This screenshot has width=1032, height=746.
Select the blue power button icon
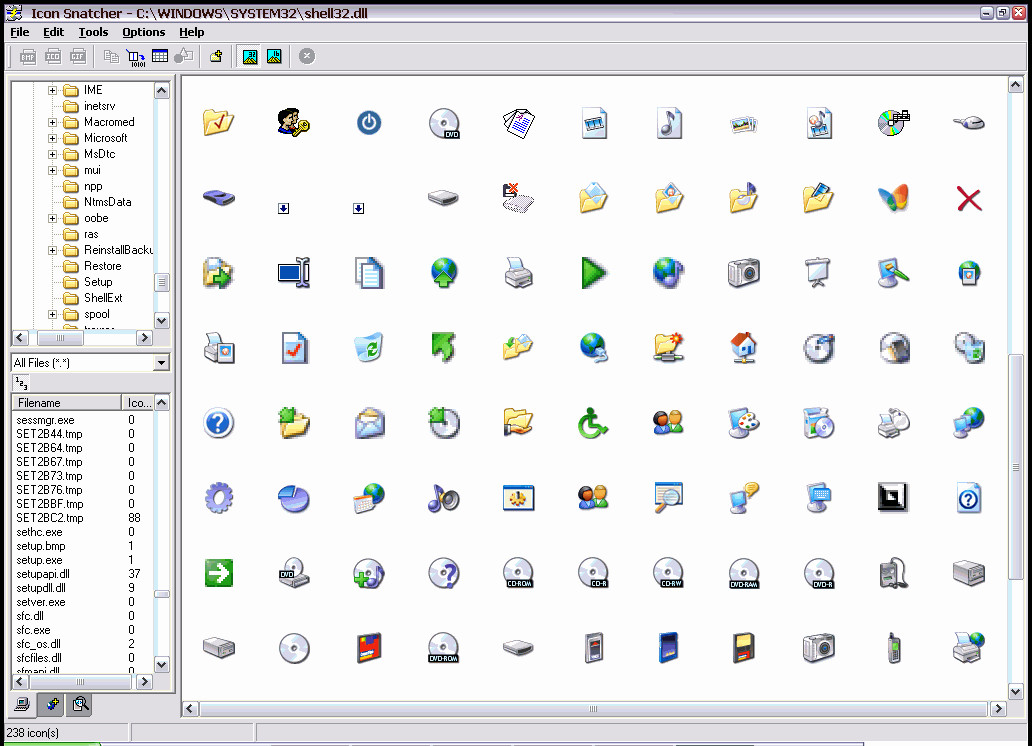pos(369,123)
